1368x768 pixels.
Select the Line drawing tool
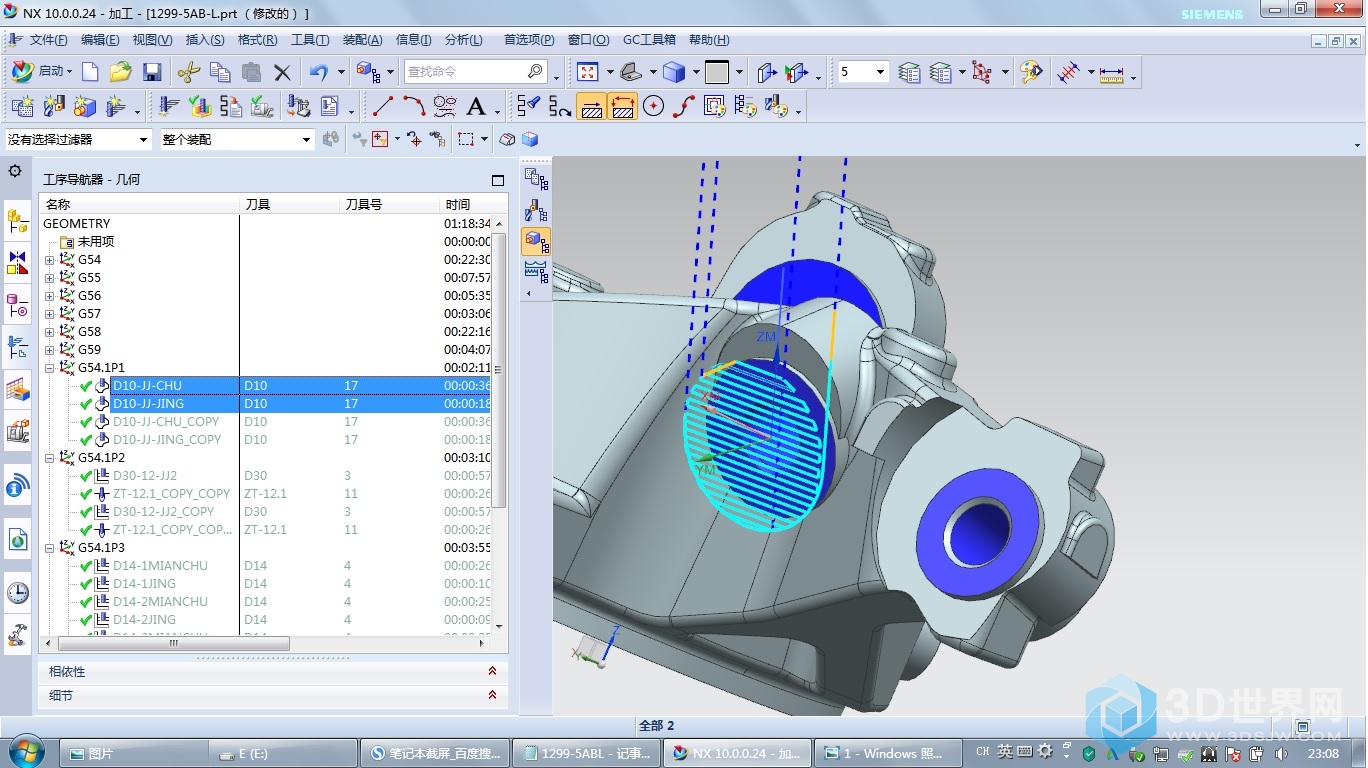tap(382, 106)
